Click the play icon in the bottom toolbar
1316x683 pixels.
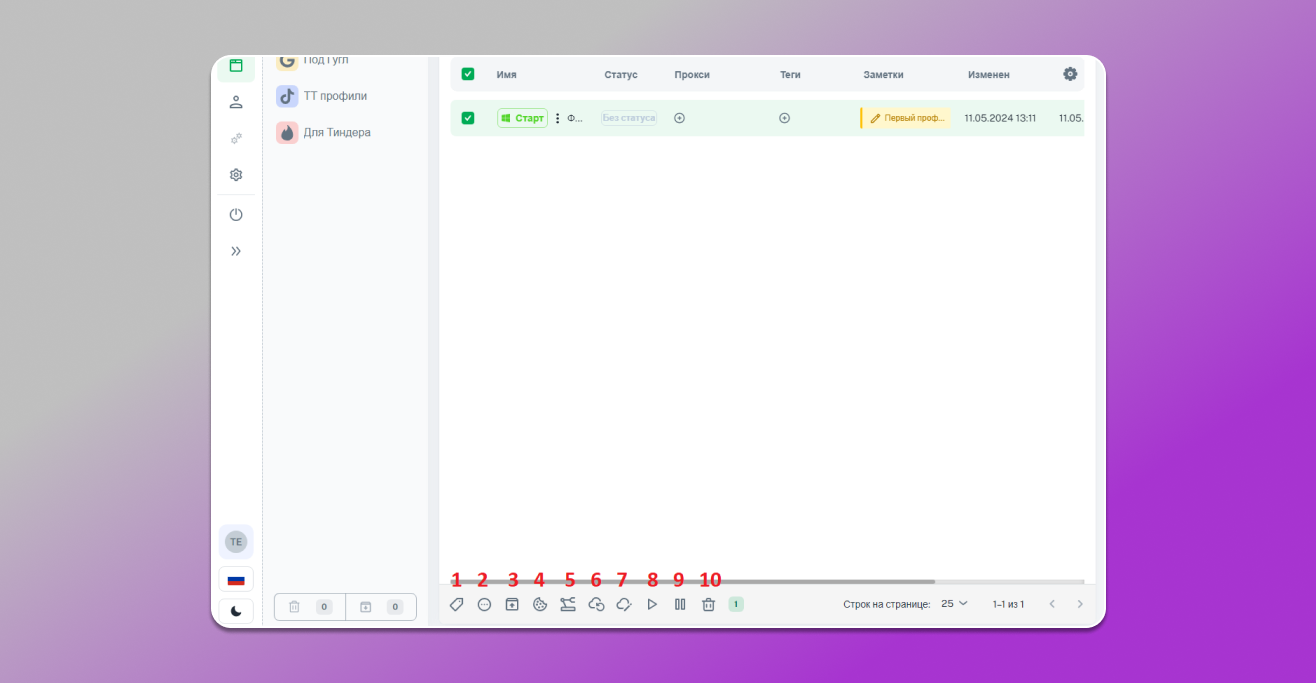point(652,604)
